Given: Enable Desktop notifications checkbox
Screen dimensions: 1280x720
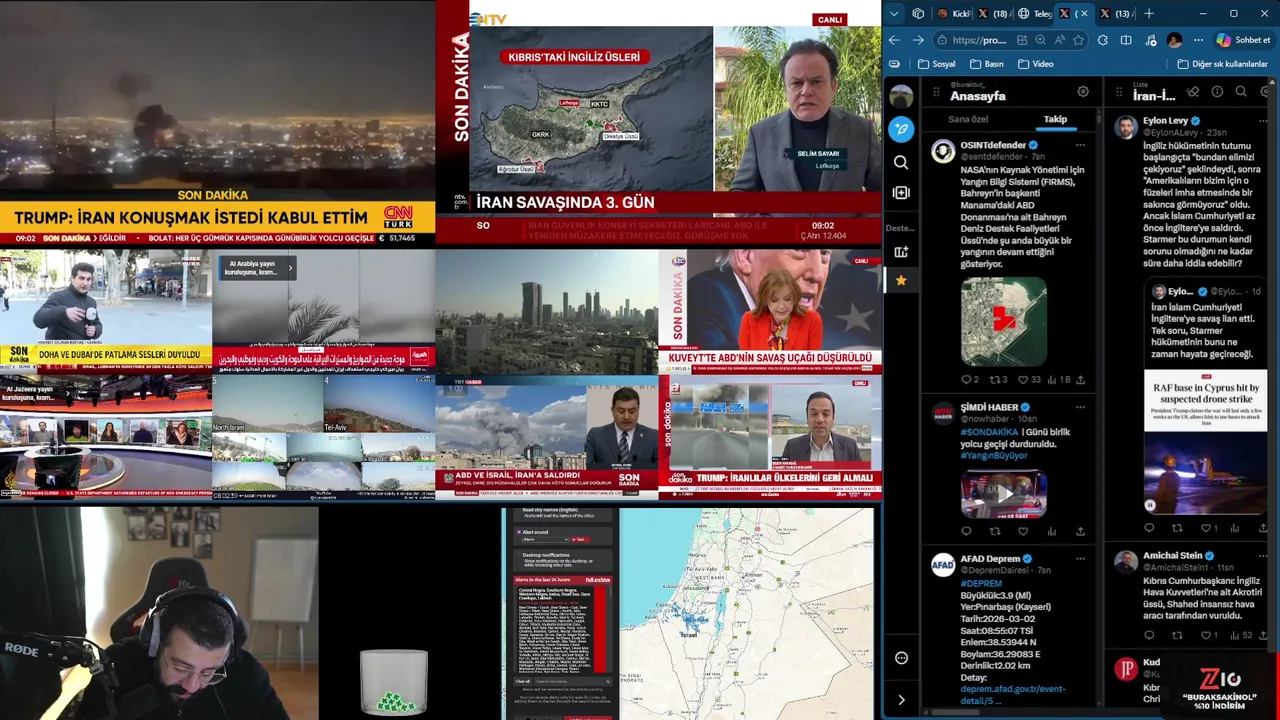Looking at the screenshot, I should (518, 556).
